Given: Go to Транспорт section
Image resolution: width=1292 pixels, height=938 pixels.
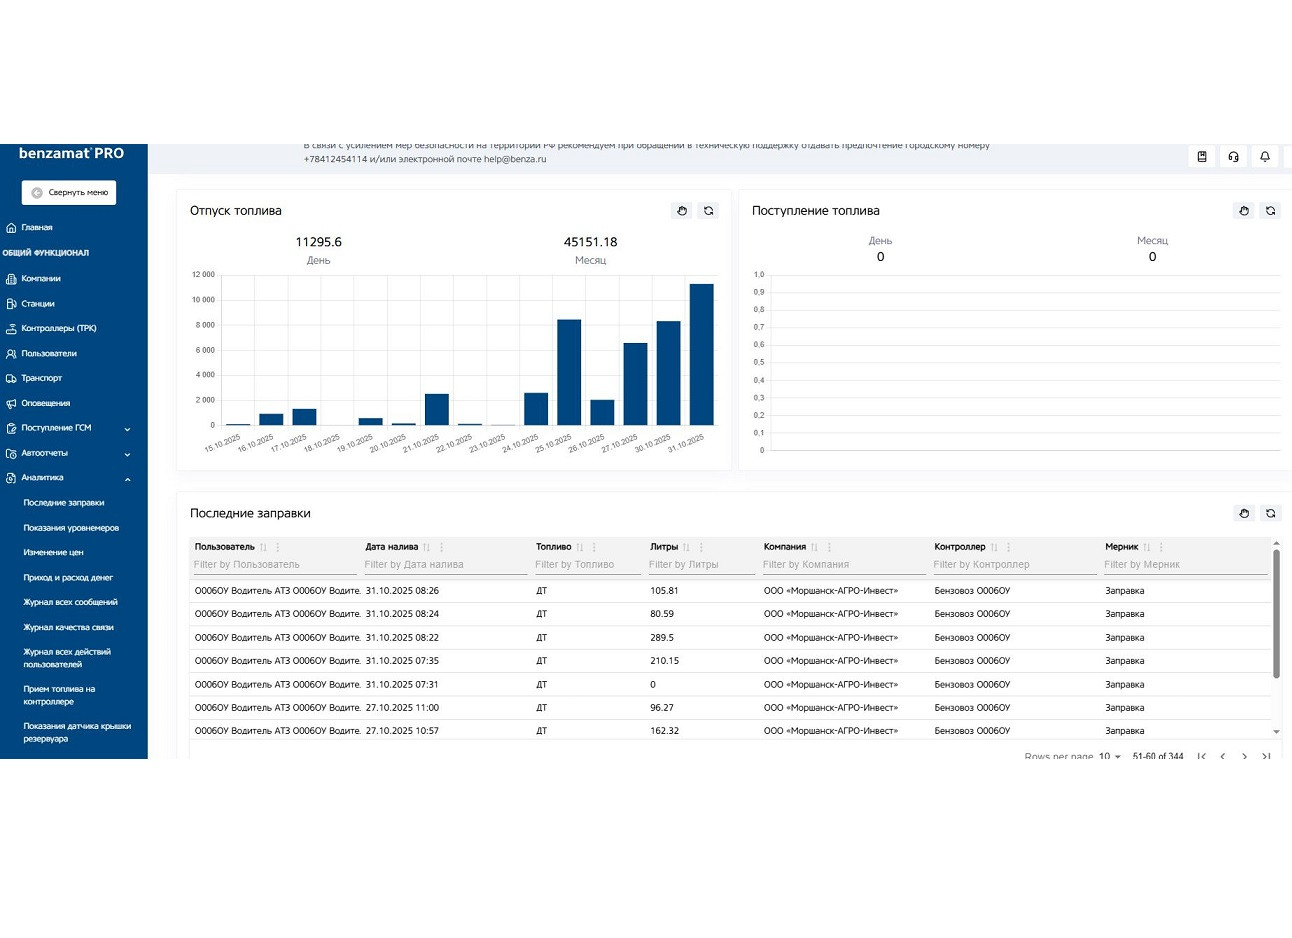Looking at the screenshot, I should (x=41, y=378).
